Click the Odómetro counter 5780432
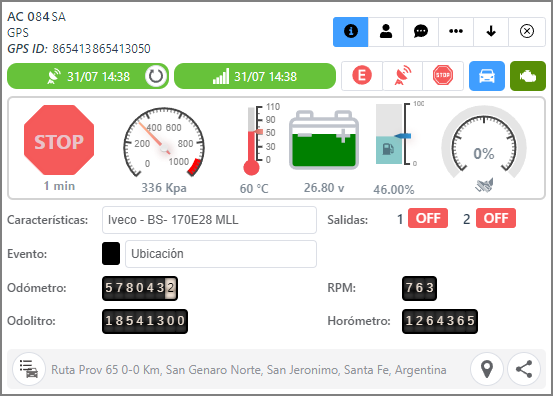Screen dimensions: 553x396 (140, 288)
